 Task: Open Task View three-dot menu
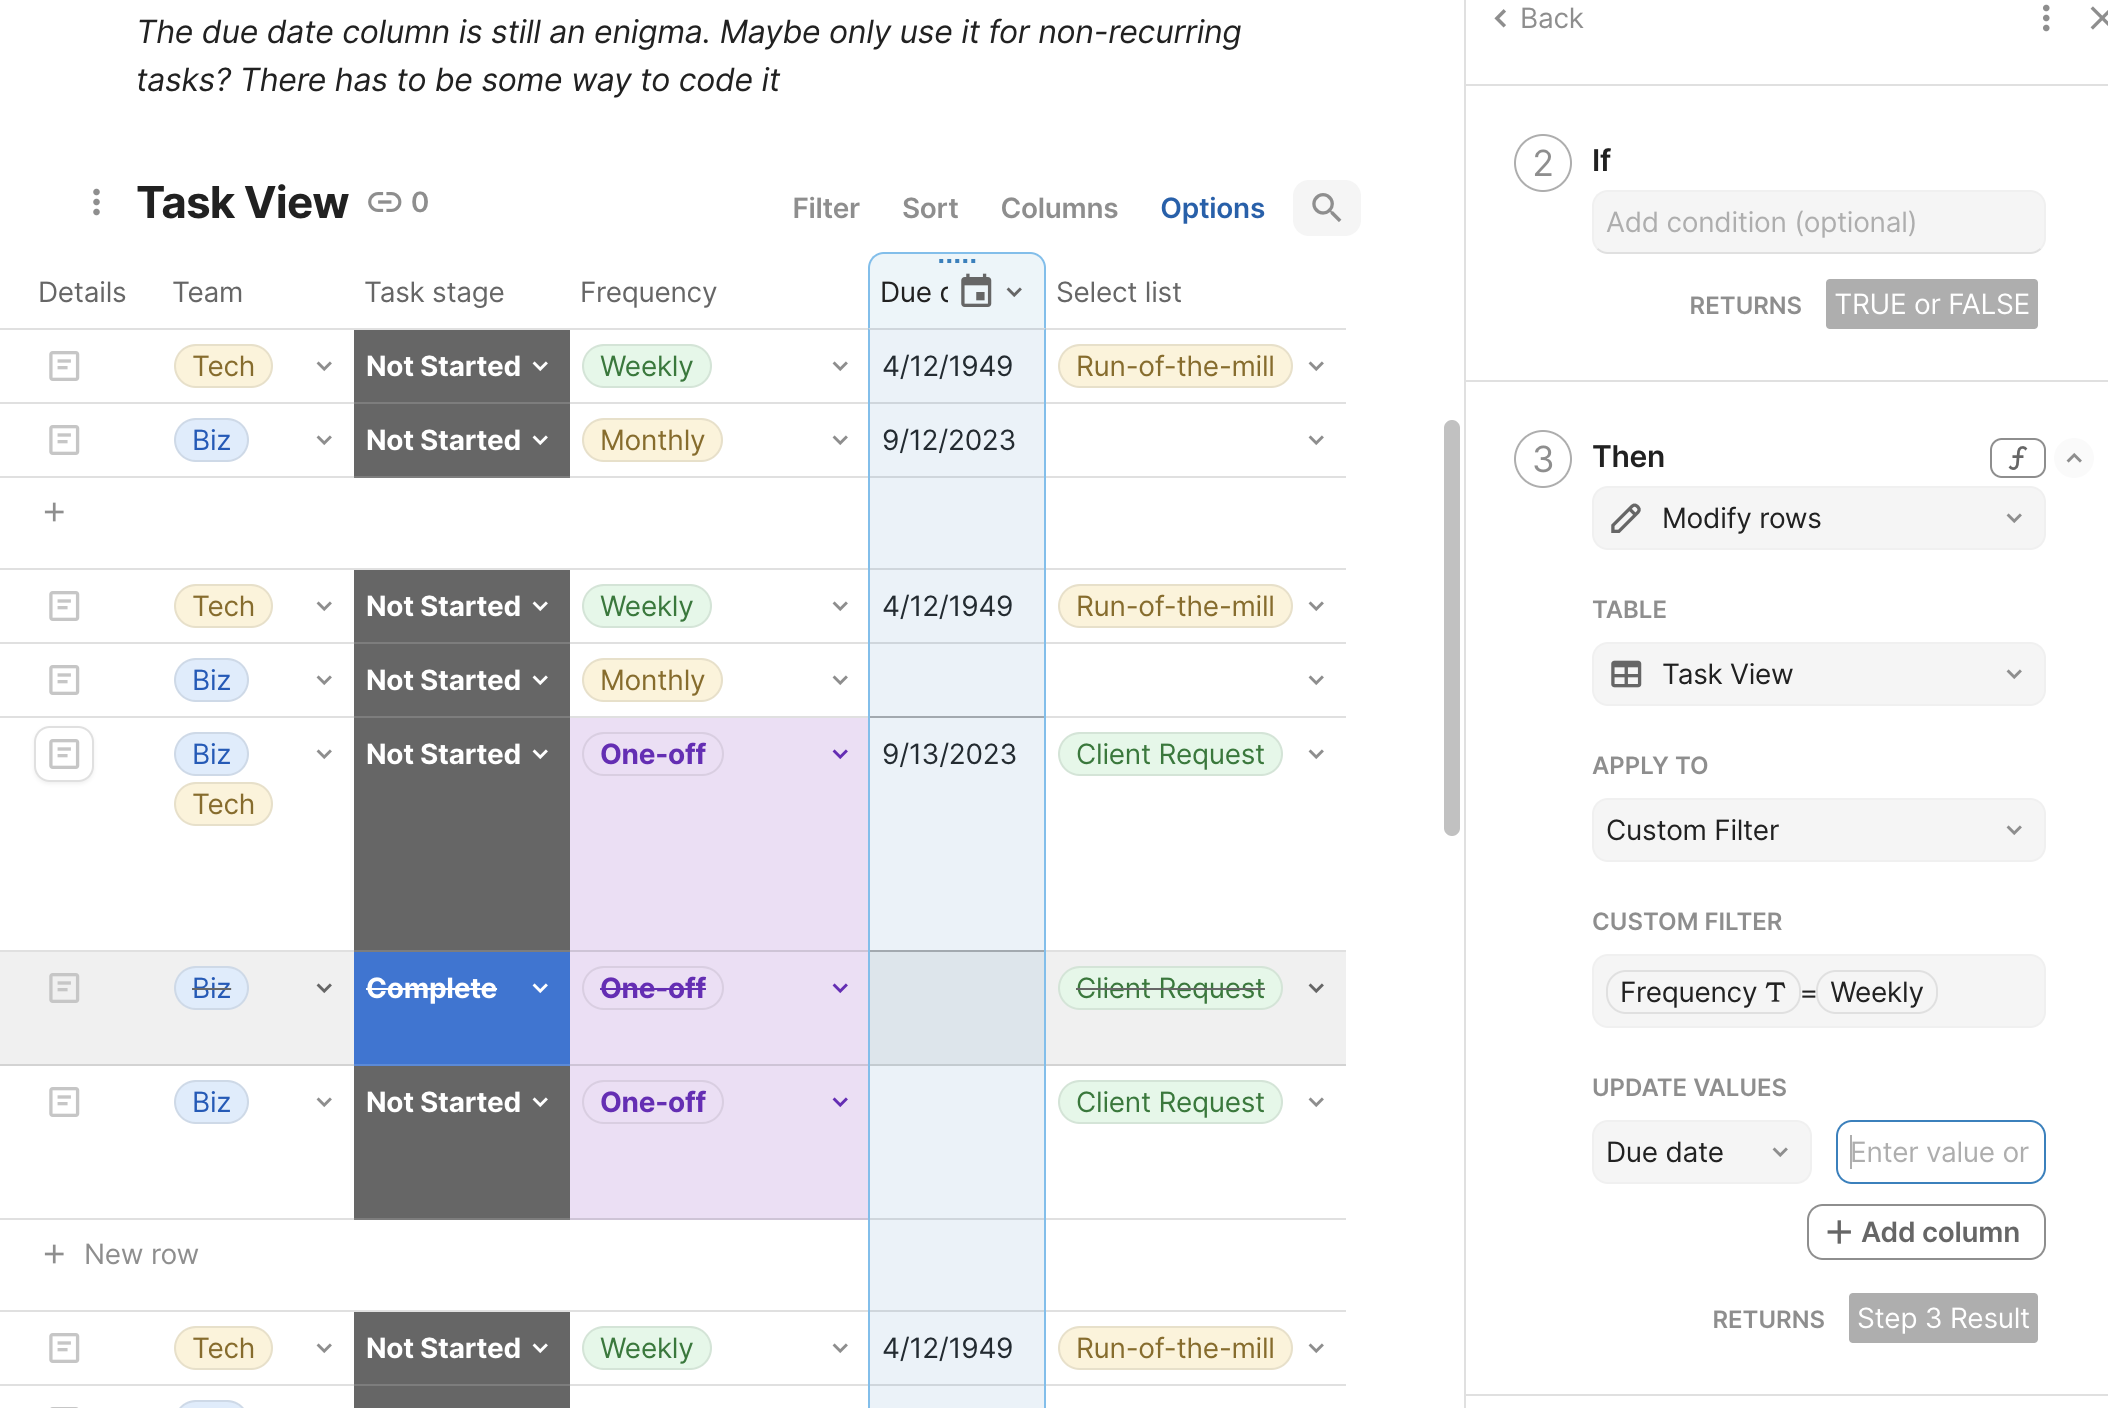[x=96, y=203]
